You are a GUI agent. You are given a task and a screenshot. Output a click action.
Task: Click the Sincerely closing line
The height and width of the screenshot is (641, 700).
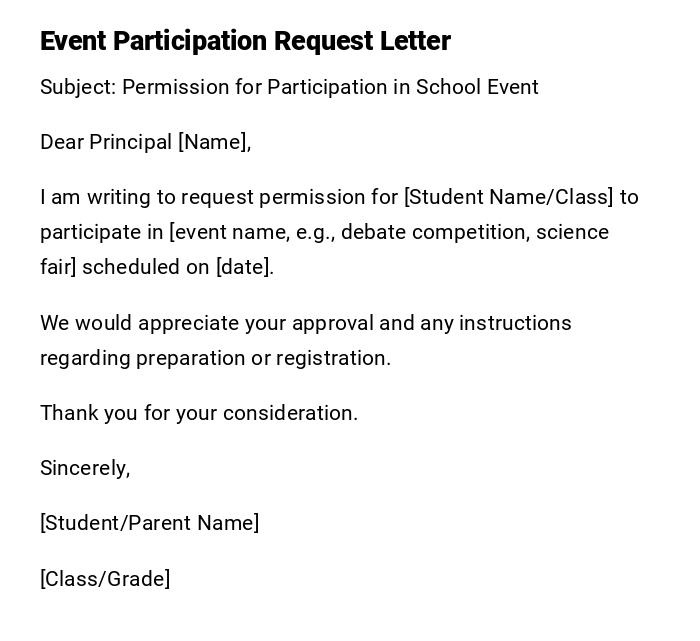point(85,468)
